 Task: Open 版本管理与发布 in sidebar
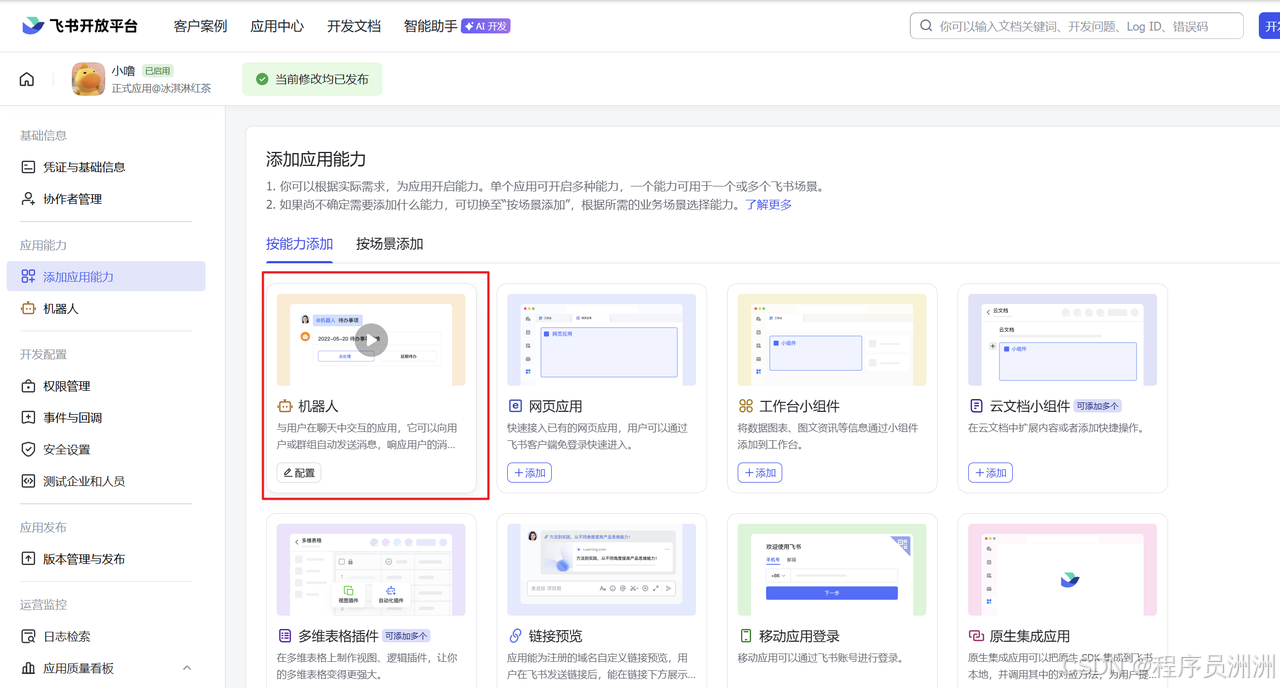[x=106, y=559]
